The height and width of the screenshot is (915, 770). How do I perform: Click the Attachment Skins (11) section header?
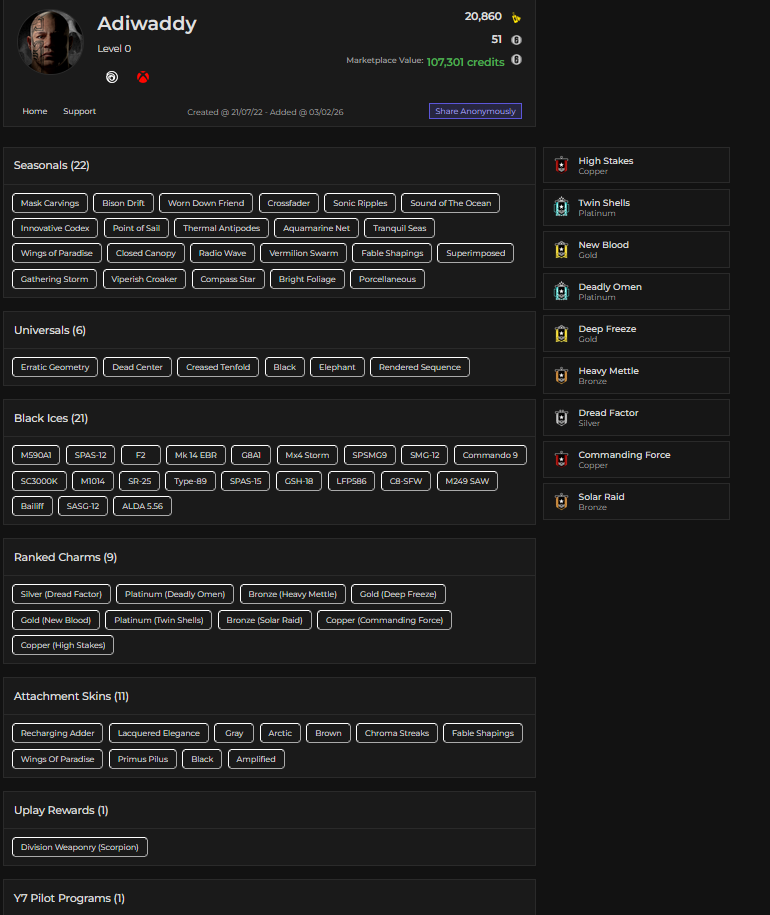pos(71,696)
